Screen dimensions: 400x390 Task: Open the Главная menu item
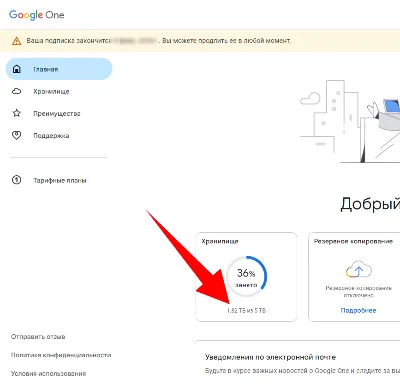(59, 69)
